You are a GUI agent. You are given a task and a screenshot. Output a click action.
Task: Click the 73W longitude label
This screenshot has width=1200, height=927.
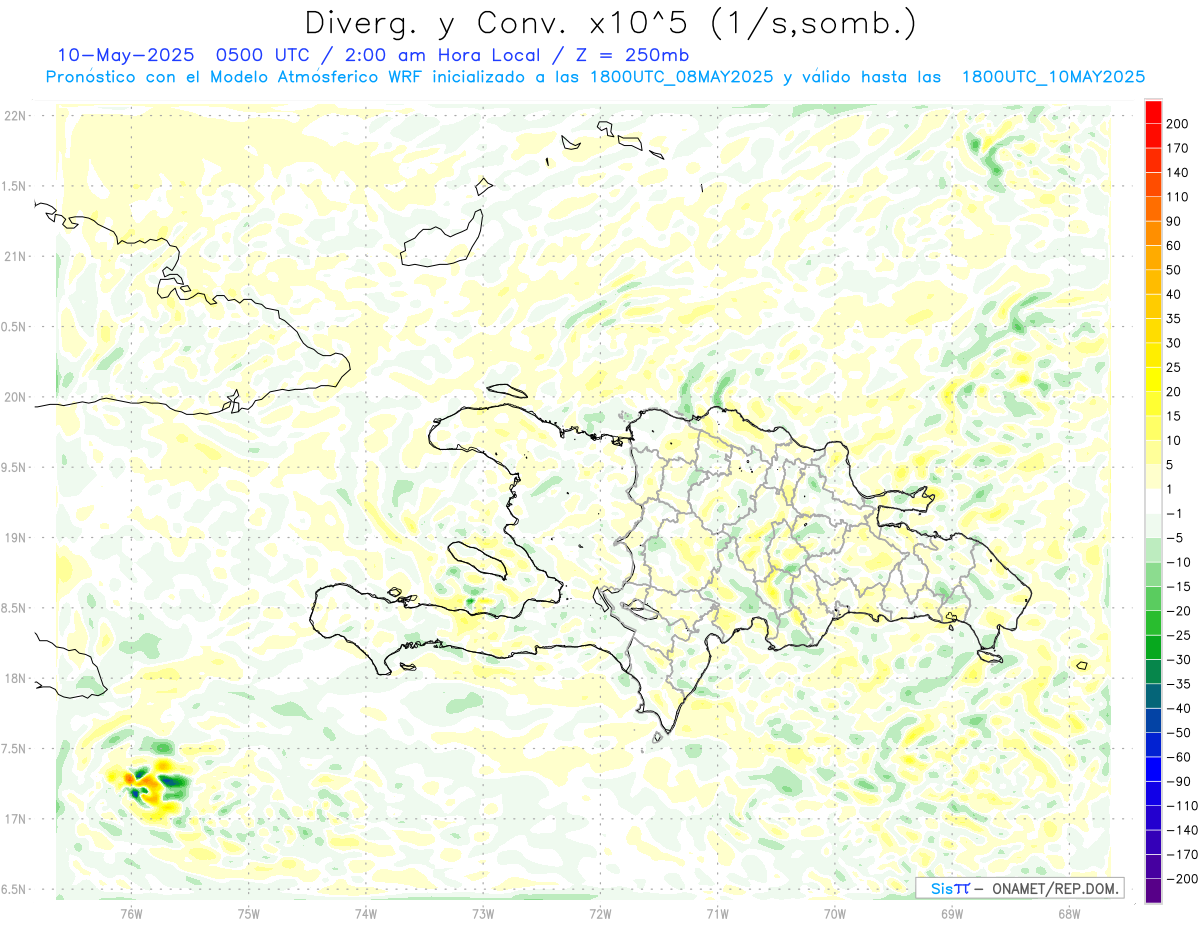(483, 913)
